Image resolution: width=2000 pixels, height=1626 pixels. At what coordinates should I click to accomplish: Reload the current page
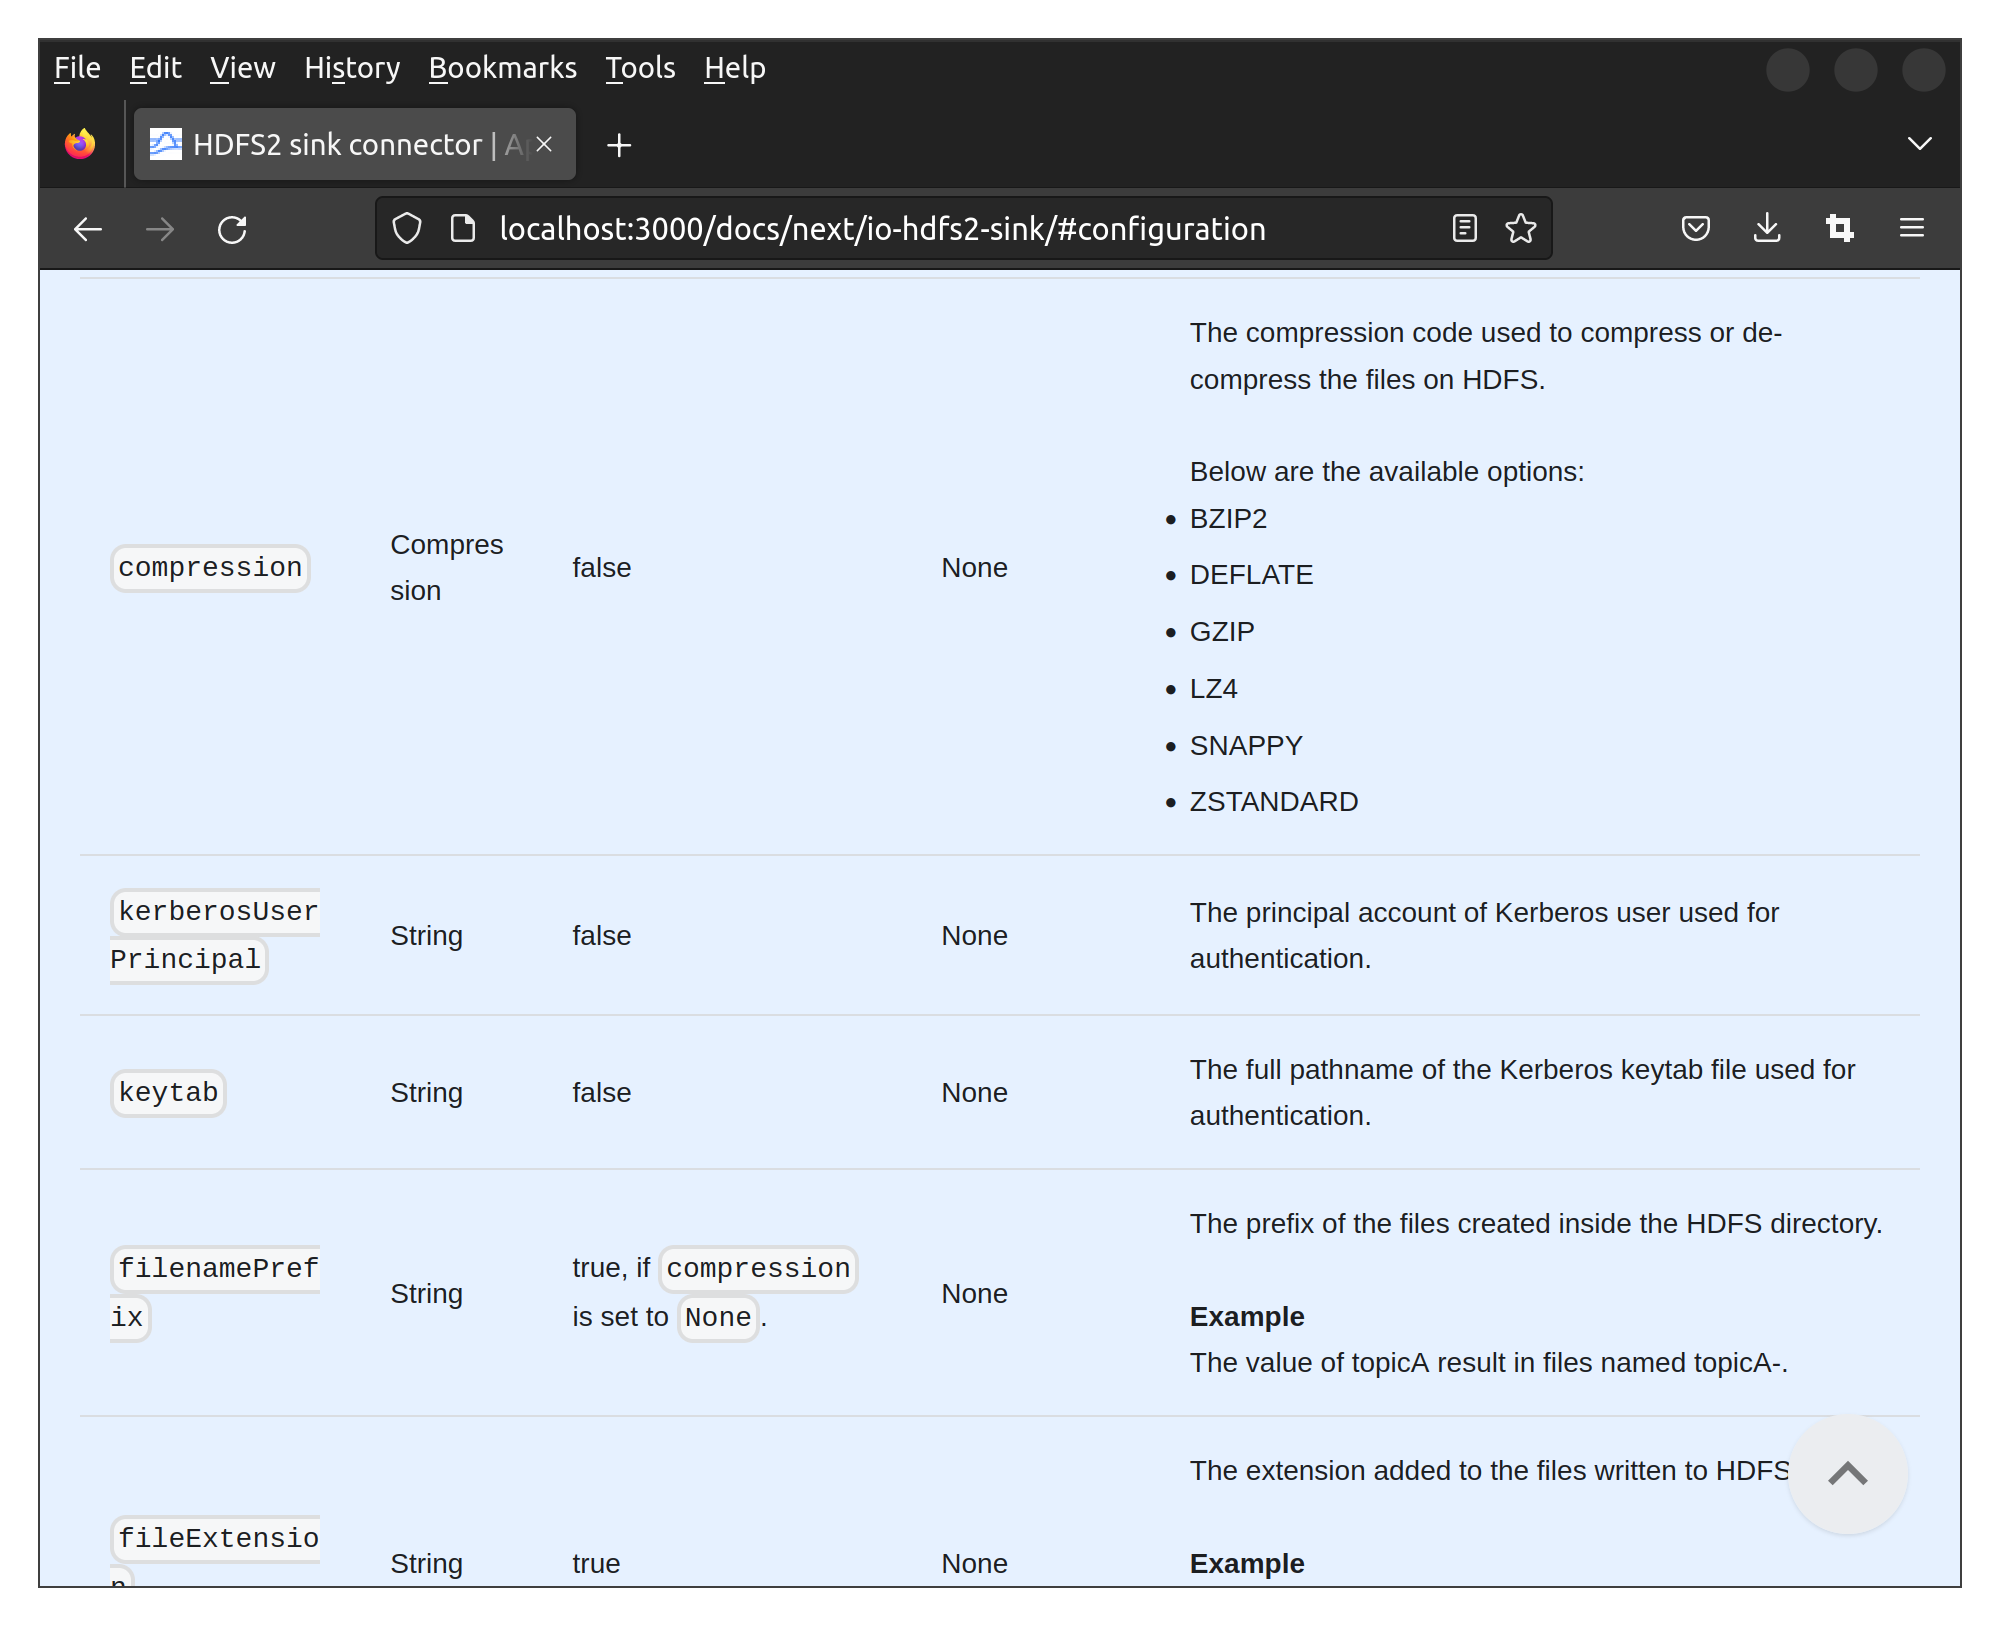232,229
